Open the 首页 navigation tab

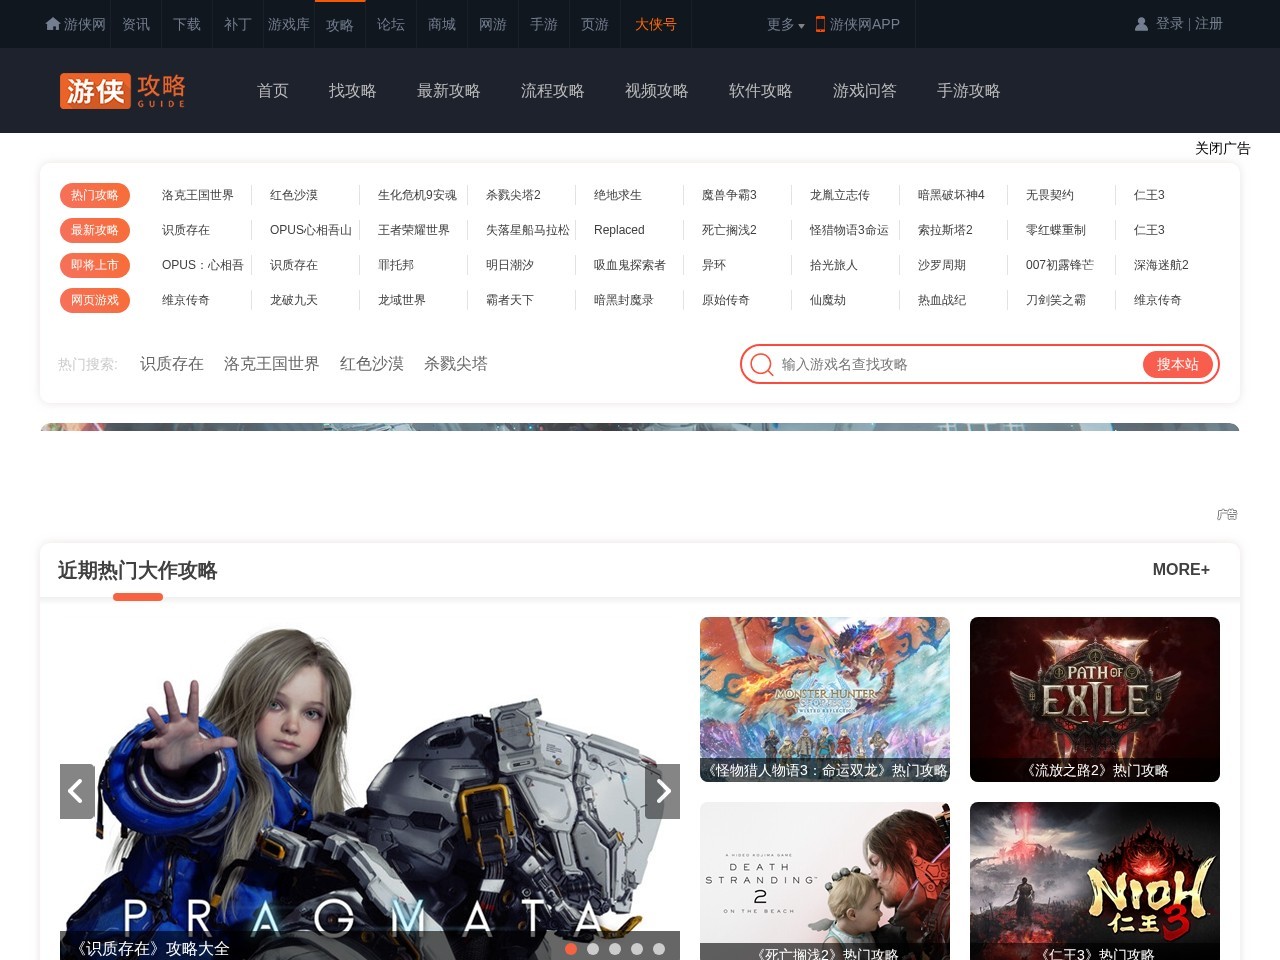(273, 91)
